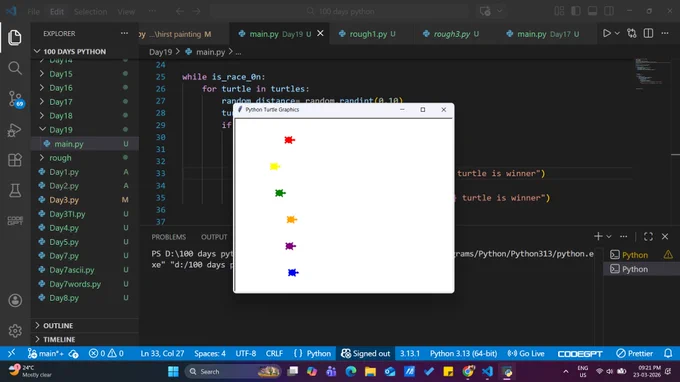Open the Search view in activity bar
Image resolution: width=680 pixels, height=382 pixels.
click(x=15, y=68)
